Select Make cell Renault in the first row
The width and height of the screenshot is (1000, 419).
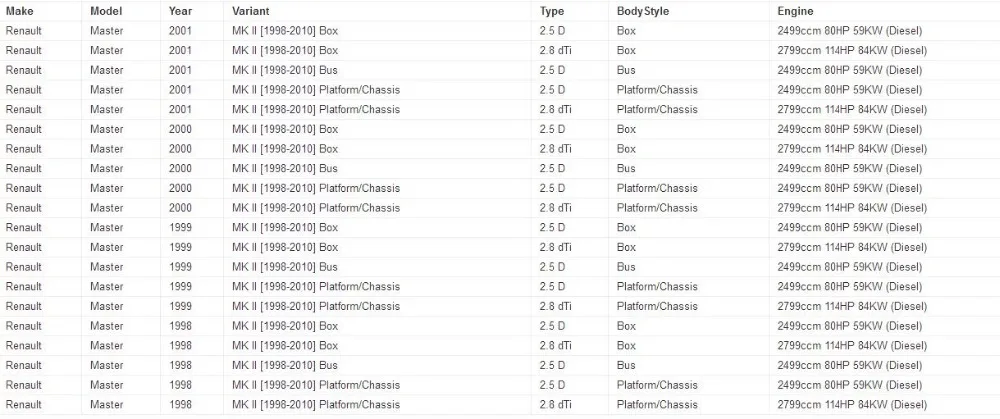click(41, 31)
